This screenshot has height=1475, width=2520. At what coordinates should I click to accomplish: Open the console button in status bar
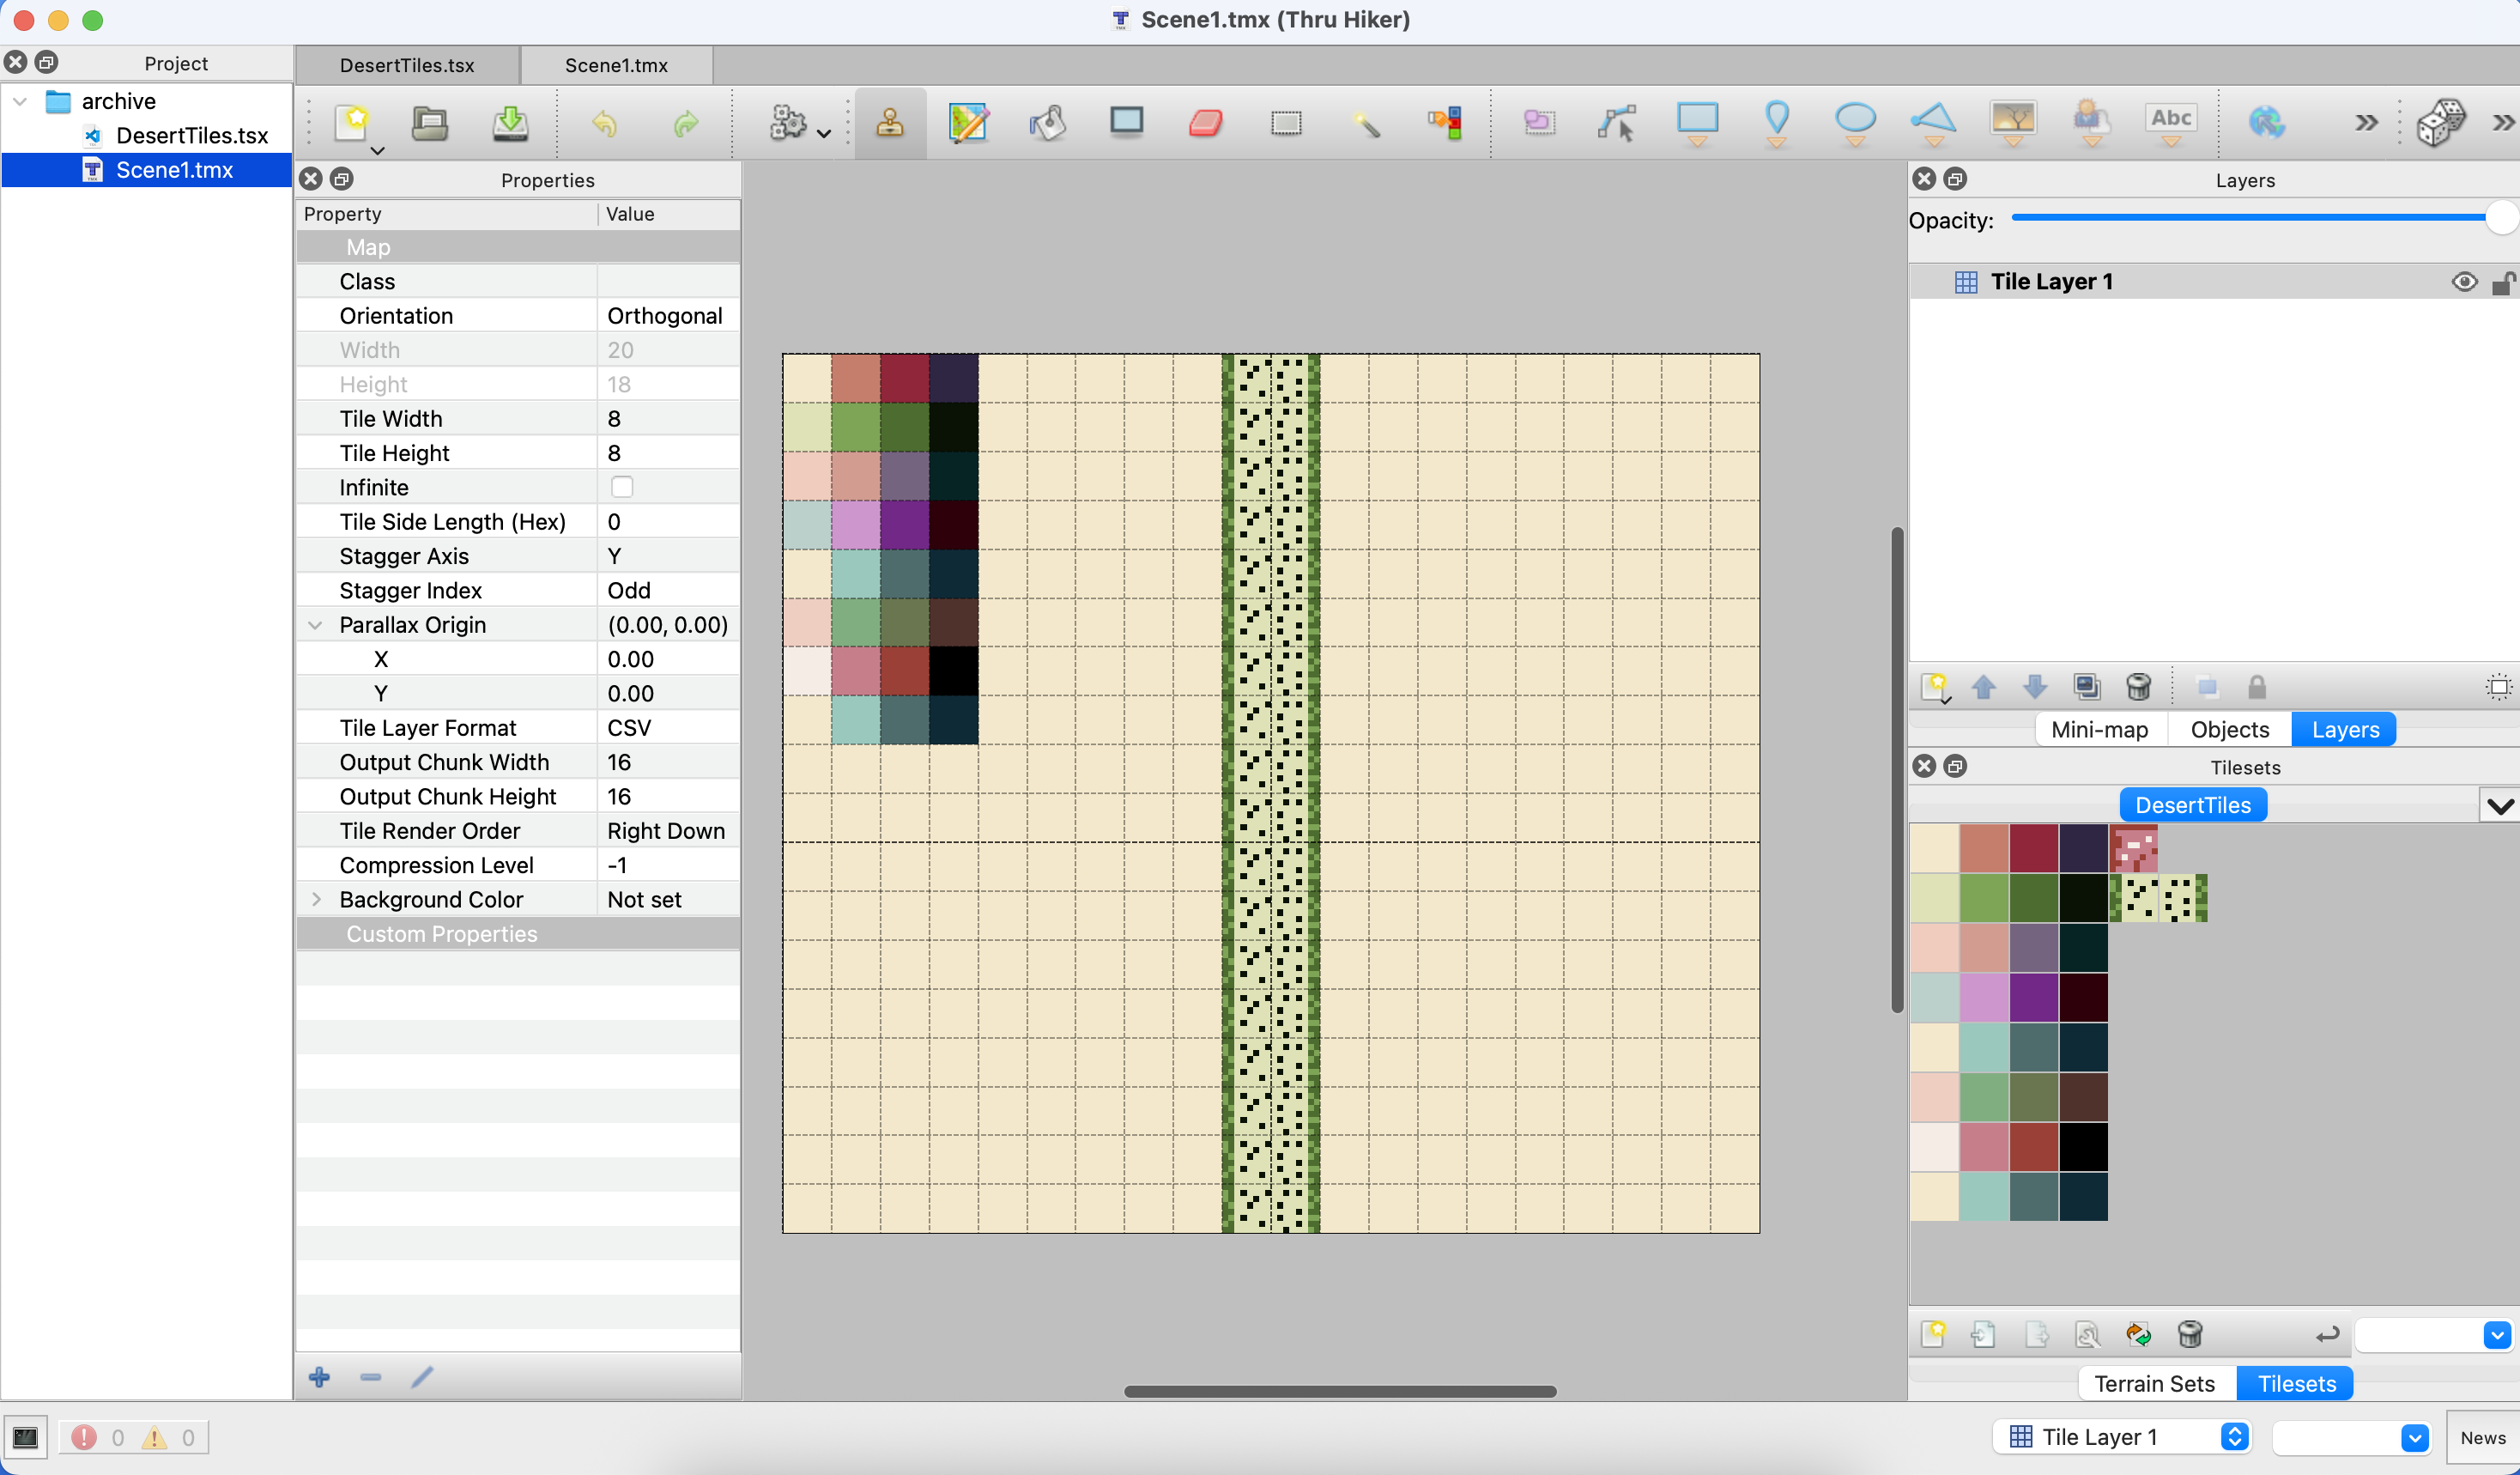click(x=26, y=1437)
